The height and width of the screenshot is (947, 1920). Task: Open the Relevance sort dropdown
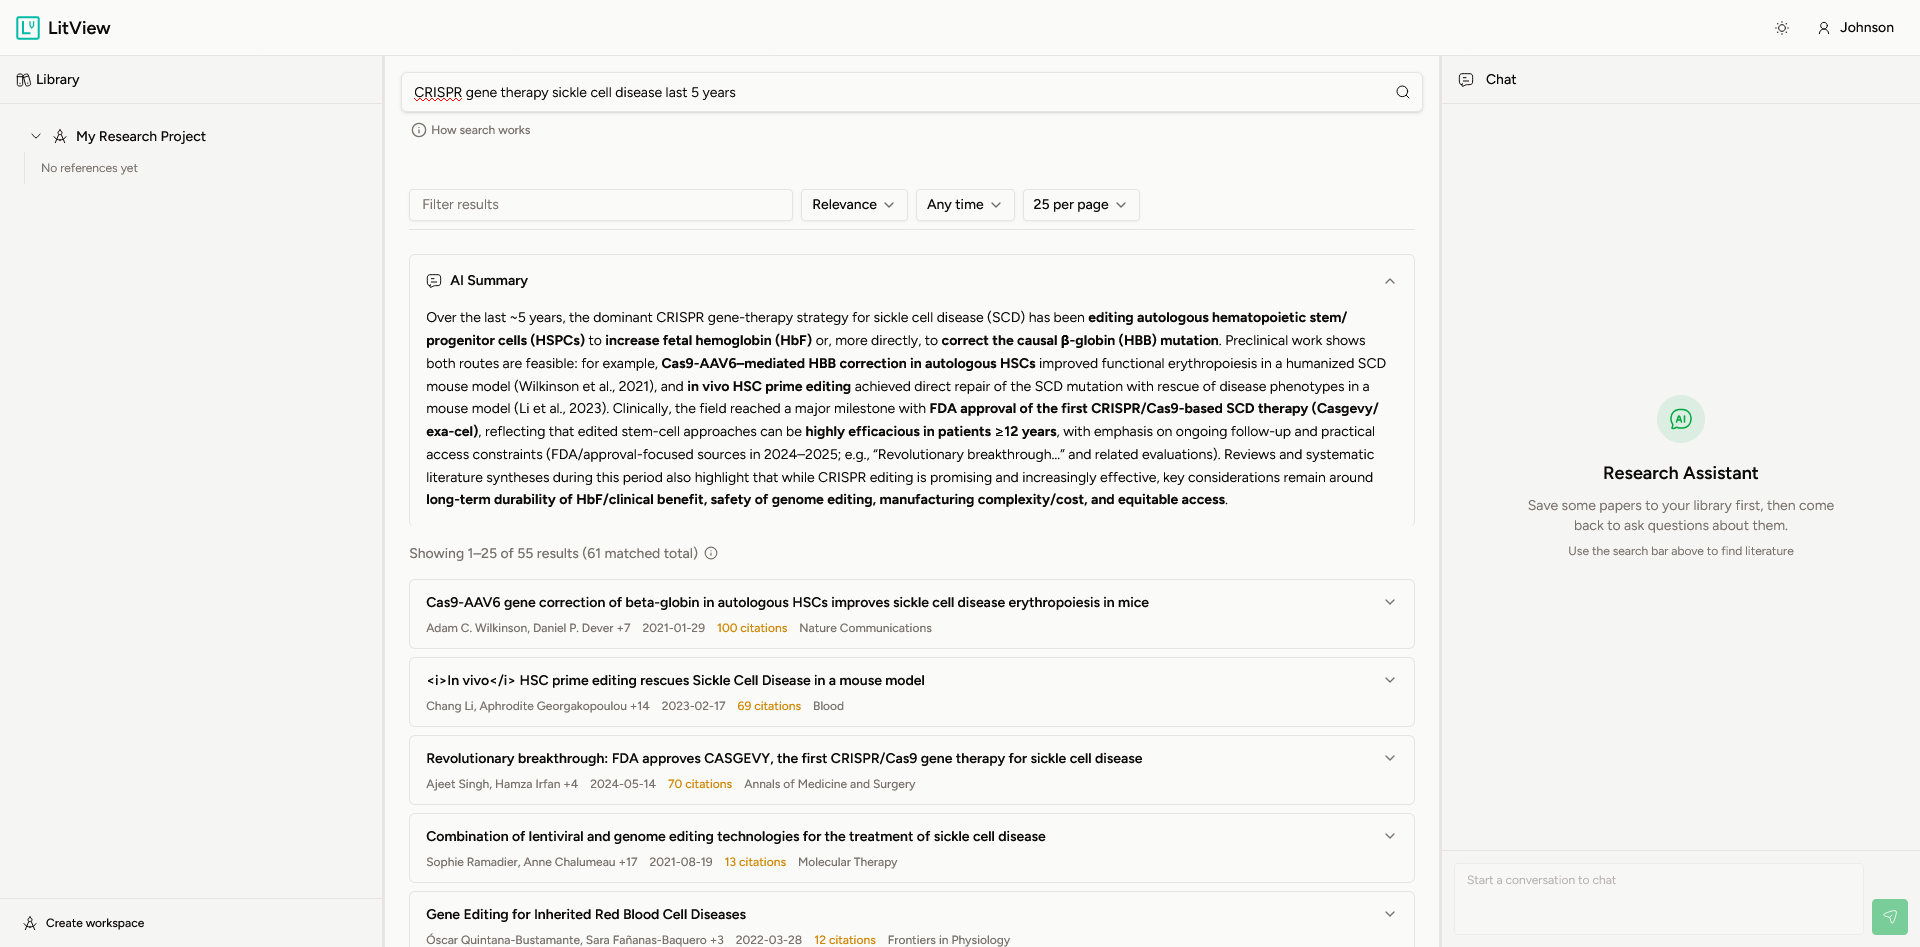(853, 204)
